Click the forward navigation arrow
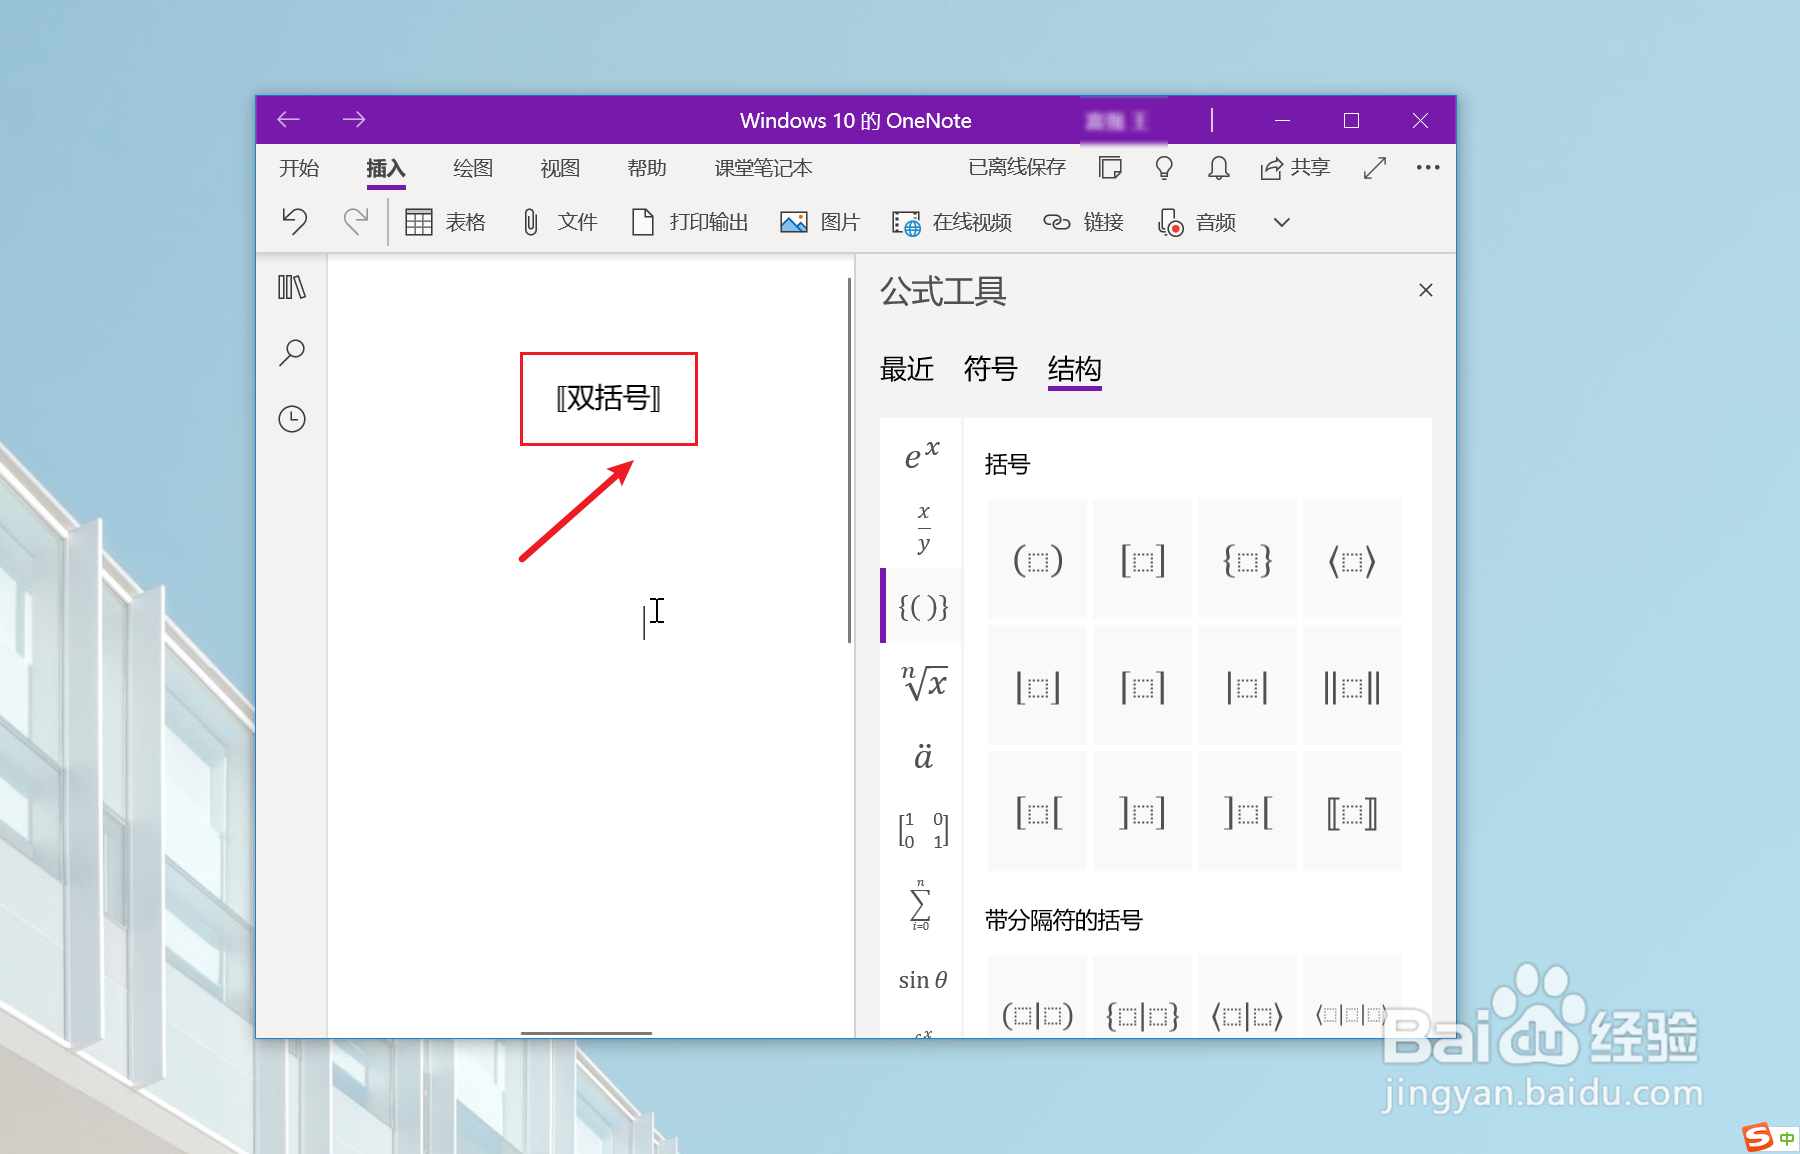The width and height of the screenshot is (1800, 1154). click(x=354, y=120)
